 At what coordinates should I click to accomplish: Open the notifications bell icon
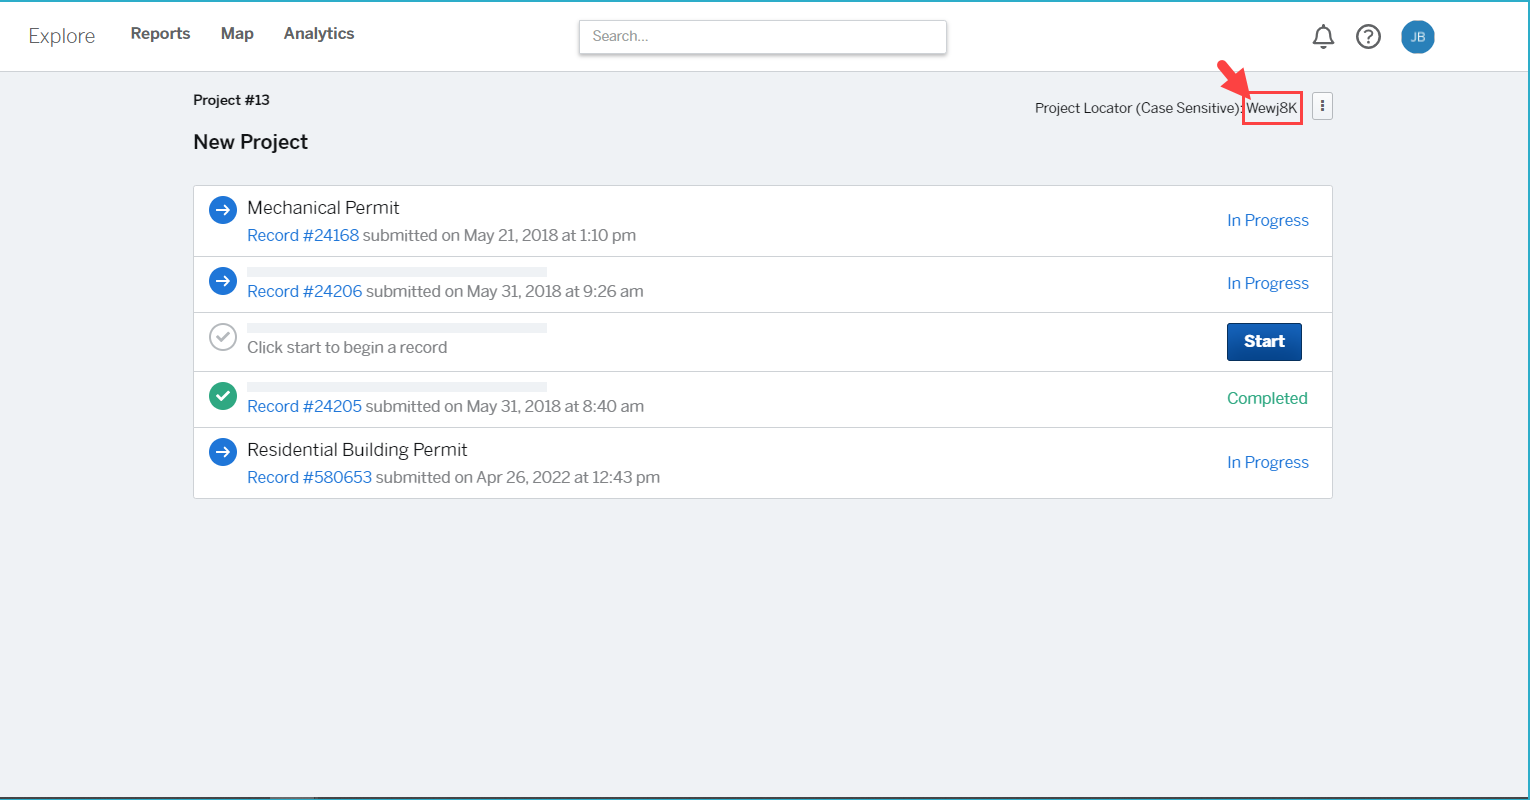[1323, 36]
